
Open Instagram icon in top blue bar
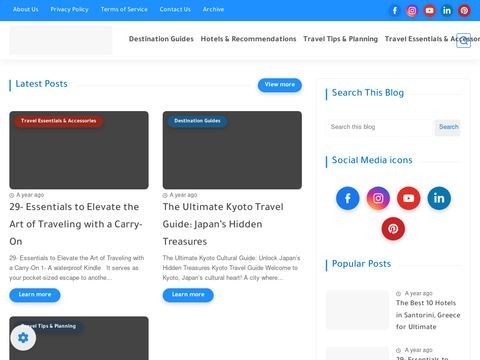click(x=412, y=11)
